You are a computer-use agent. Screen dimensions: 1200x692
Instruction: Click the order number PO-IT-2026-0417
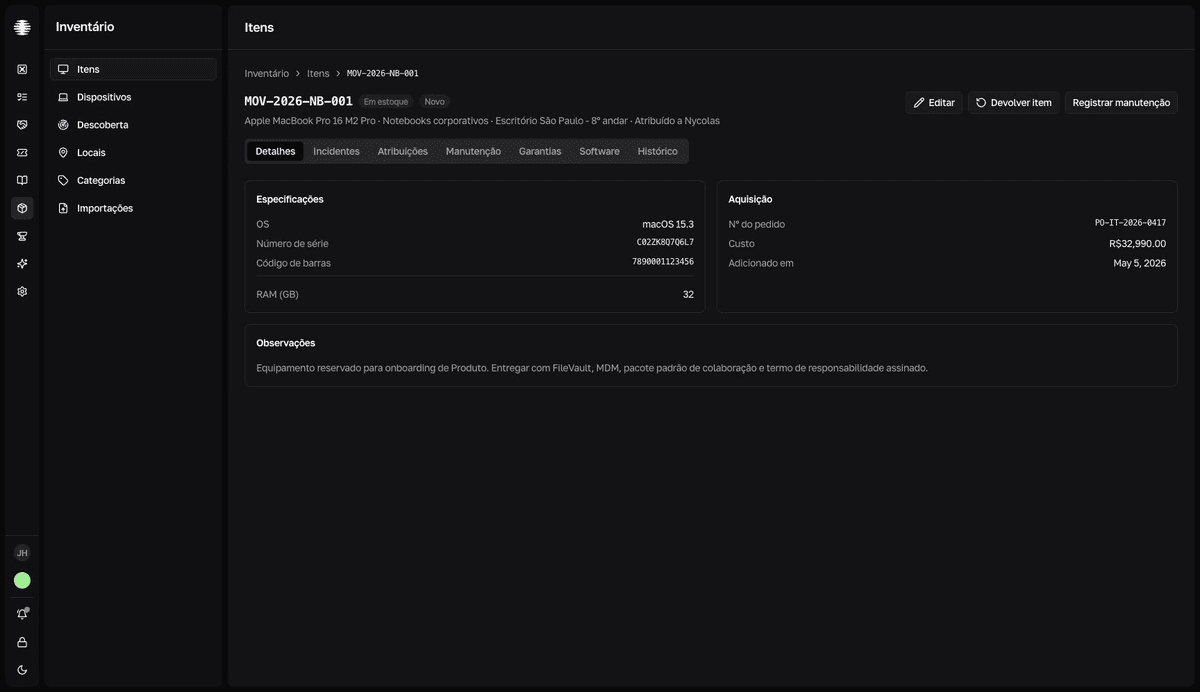(1131, 224)
